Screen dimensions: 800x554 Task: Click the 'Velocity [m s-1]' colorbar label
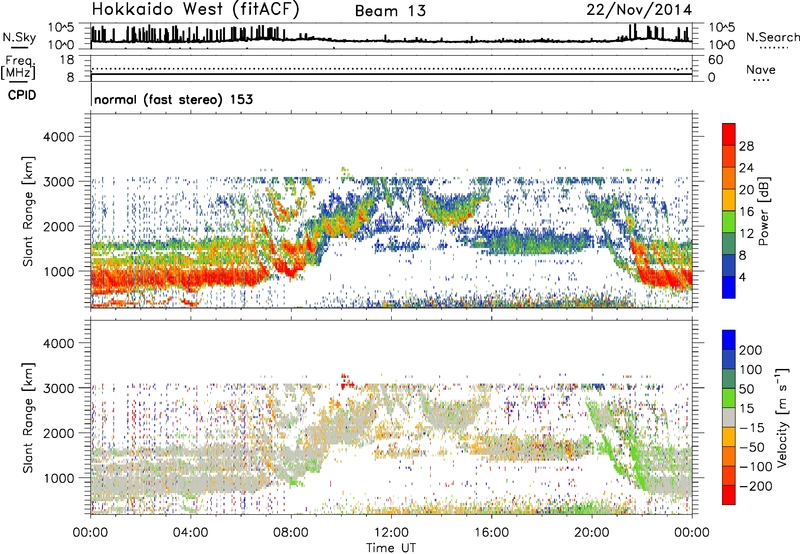coord(782,417)
